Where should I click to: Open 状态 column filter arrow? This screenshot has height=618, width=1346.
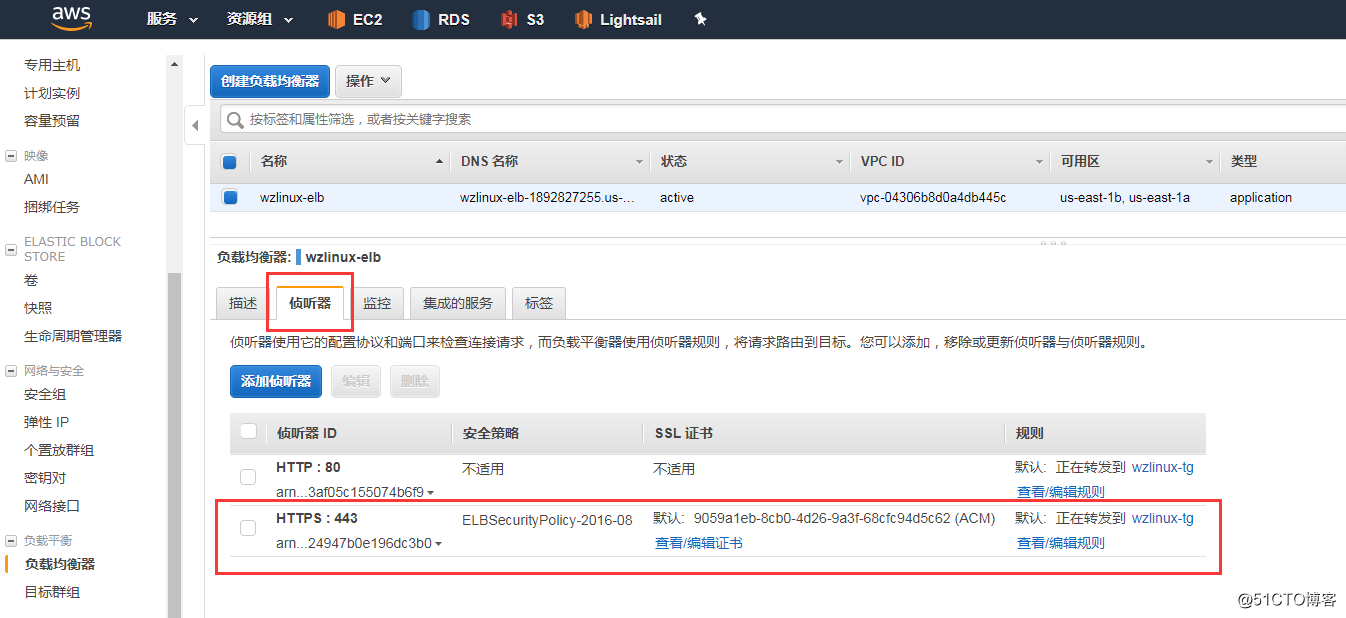pos(840,162)
